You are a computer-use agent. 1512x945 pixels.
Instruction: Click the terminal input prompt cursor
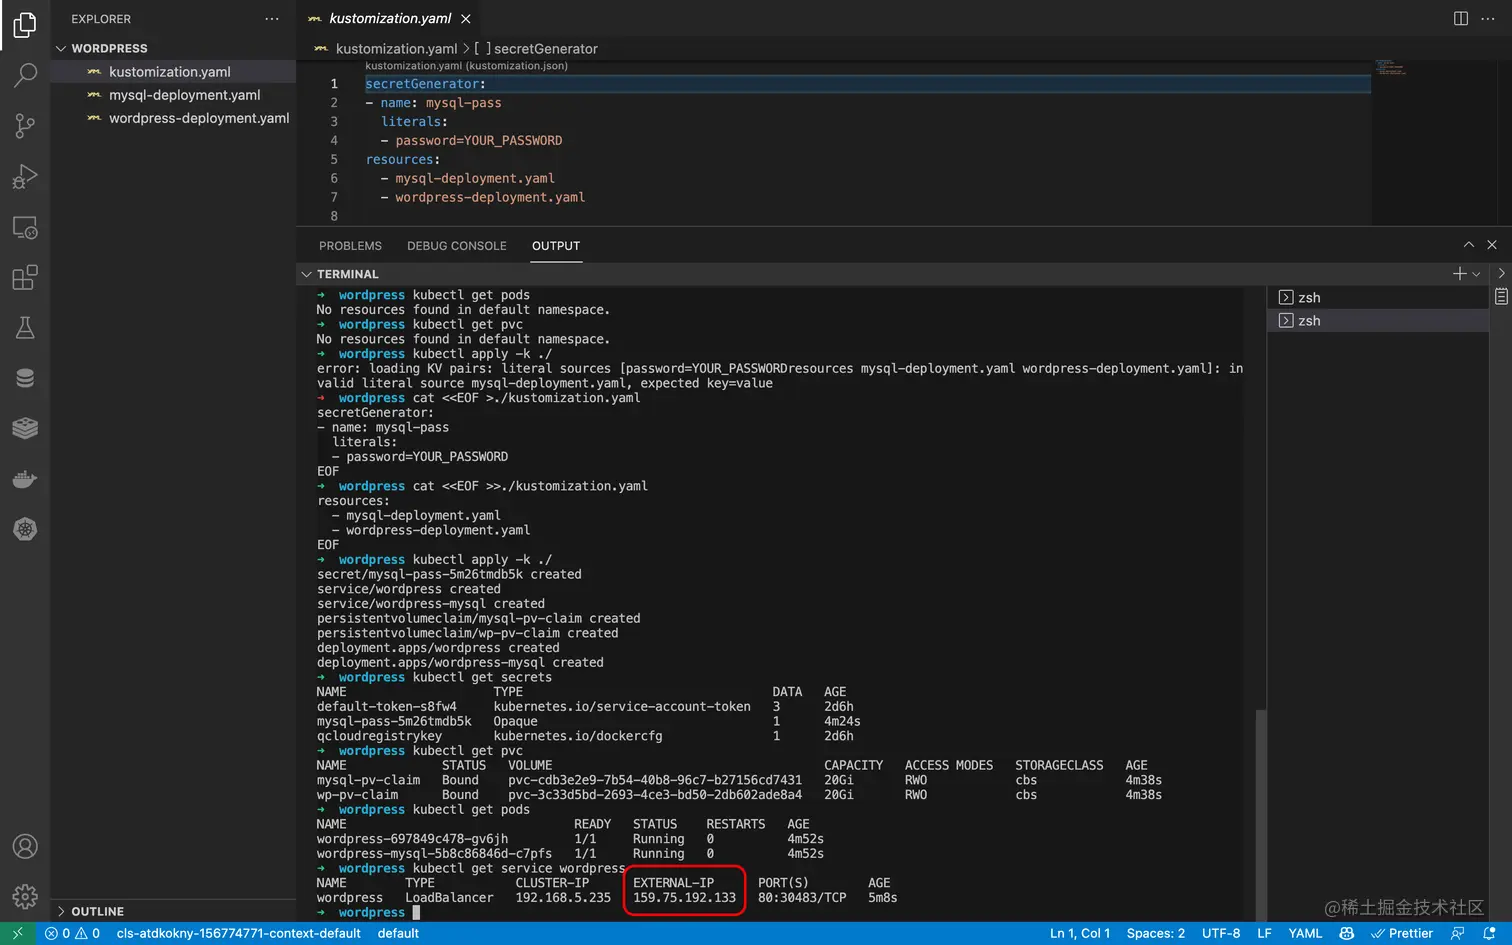pos(416,913)
